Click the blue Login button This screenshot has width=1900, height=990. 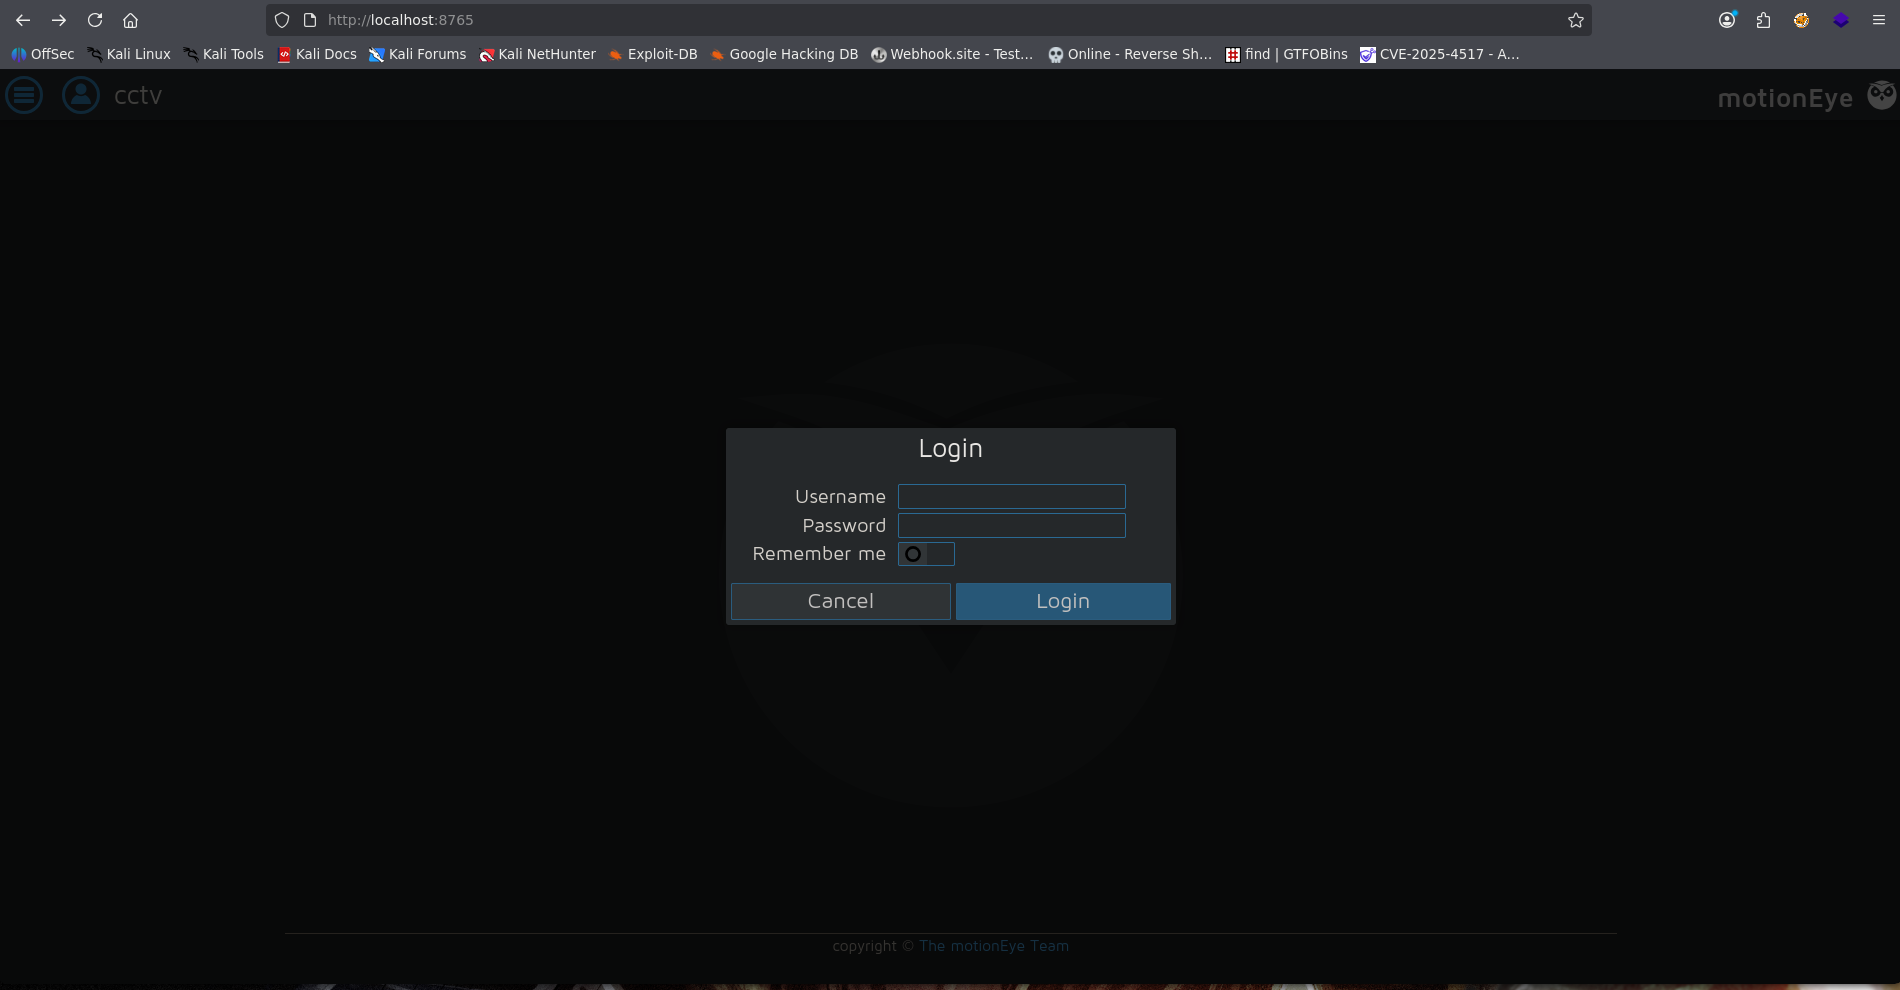[x=1063, y=601]
